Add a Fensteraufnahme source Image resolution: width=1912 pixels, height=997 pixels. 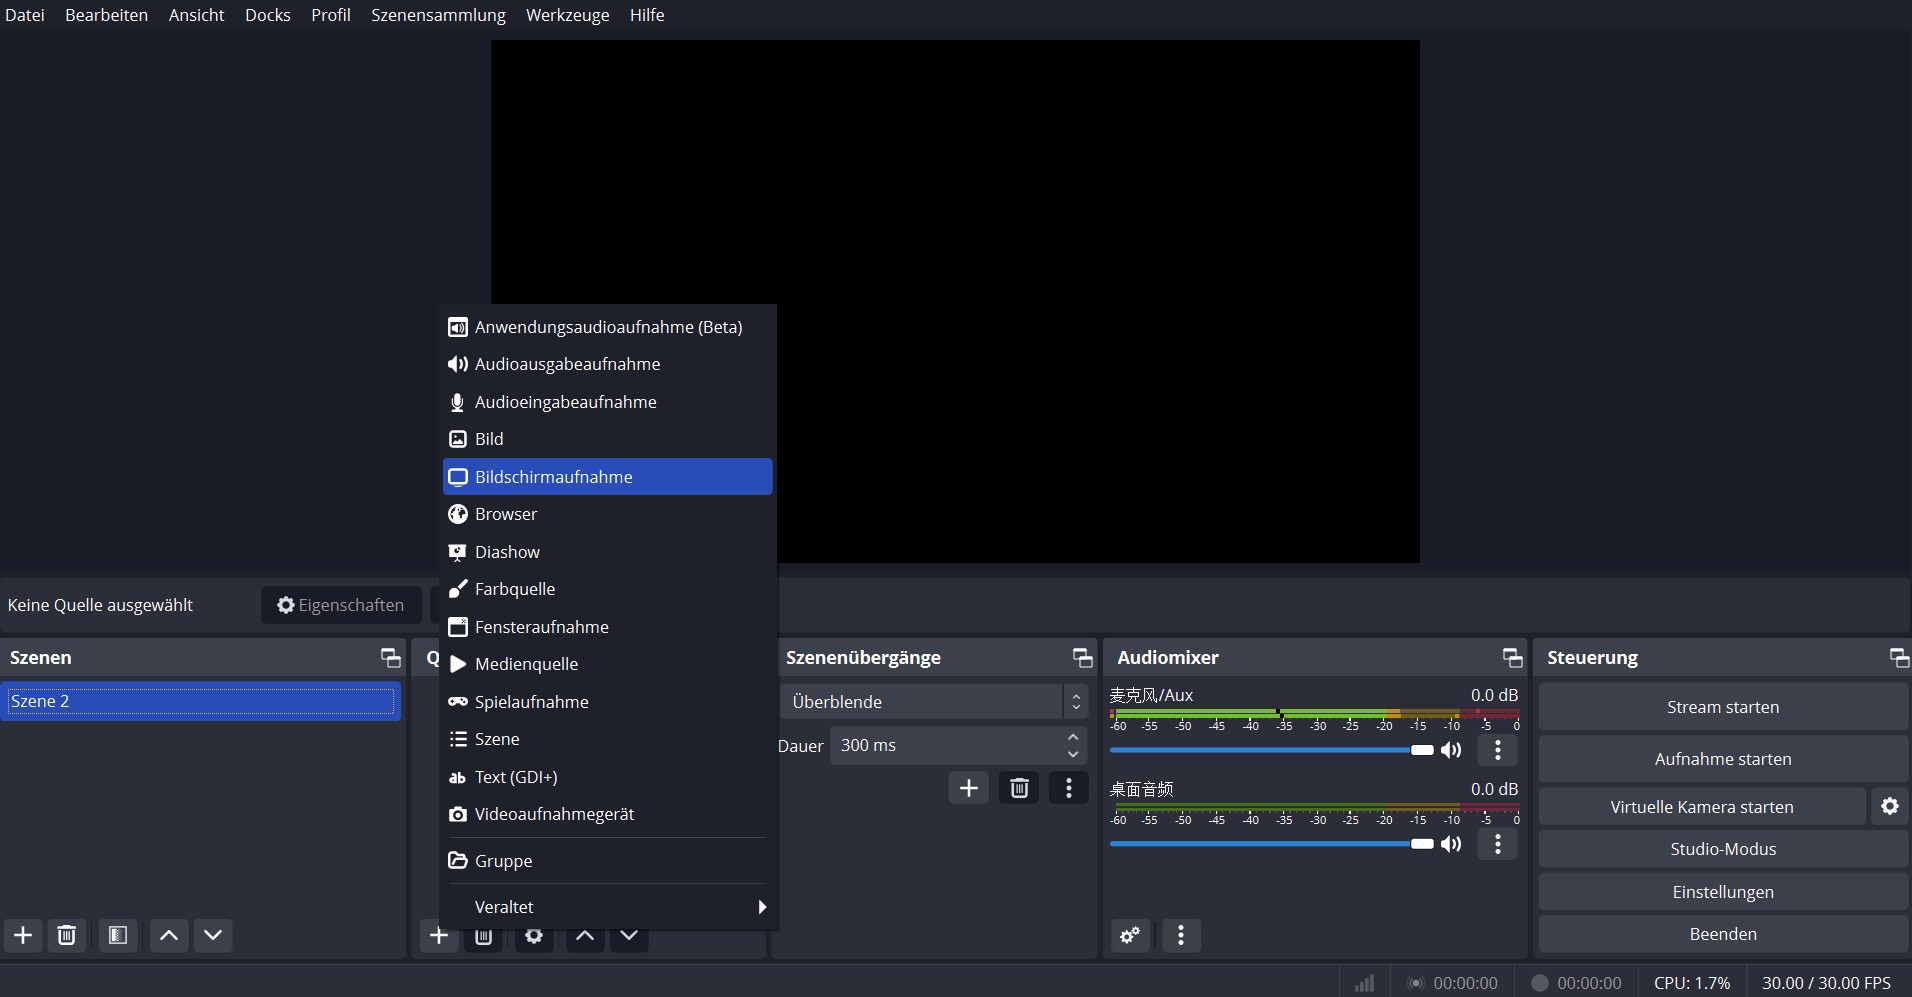click(x=608, y=627)
